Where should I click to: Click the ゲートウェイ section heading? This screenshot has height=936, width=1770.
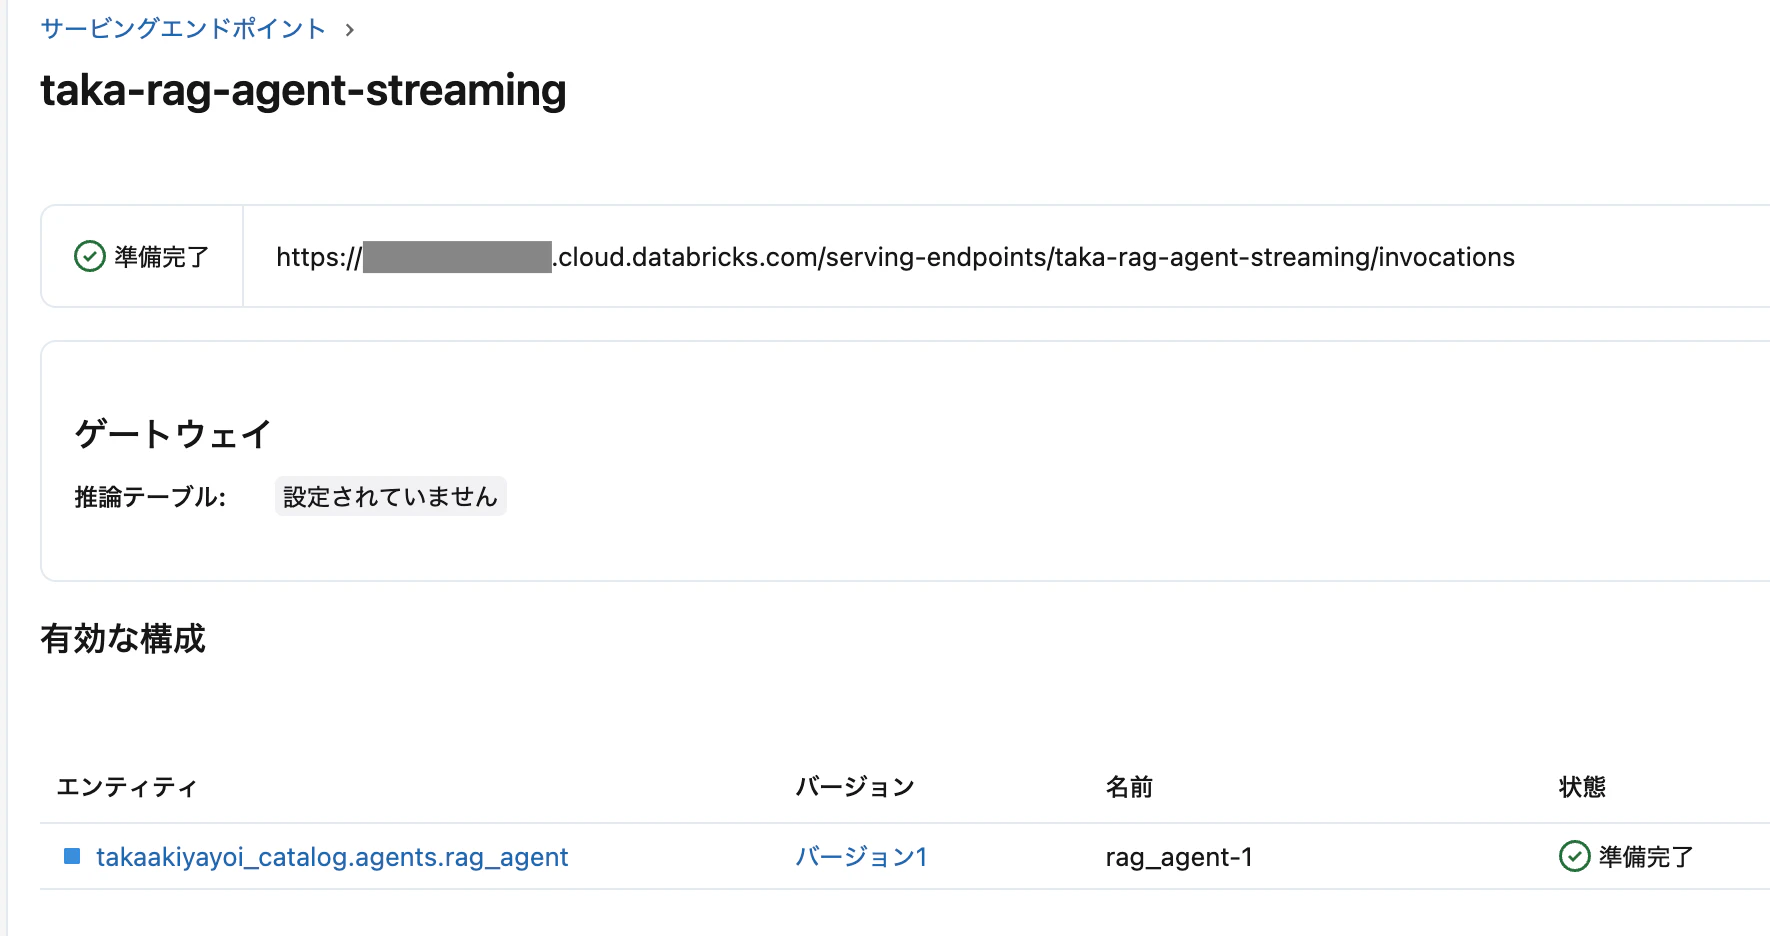(173, 434)
